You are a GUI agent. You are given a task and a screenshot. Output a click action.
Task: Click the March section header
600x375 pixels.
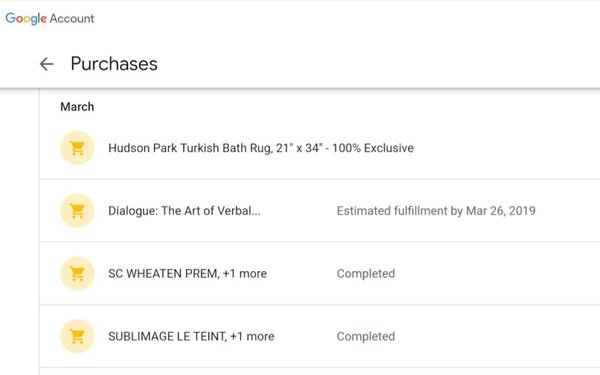tap(77, 107)
